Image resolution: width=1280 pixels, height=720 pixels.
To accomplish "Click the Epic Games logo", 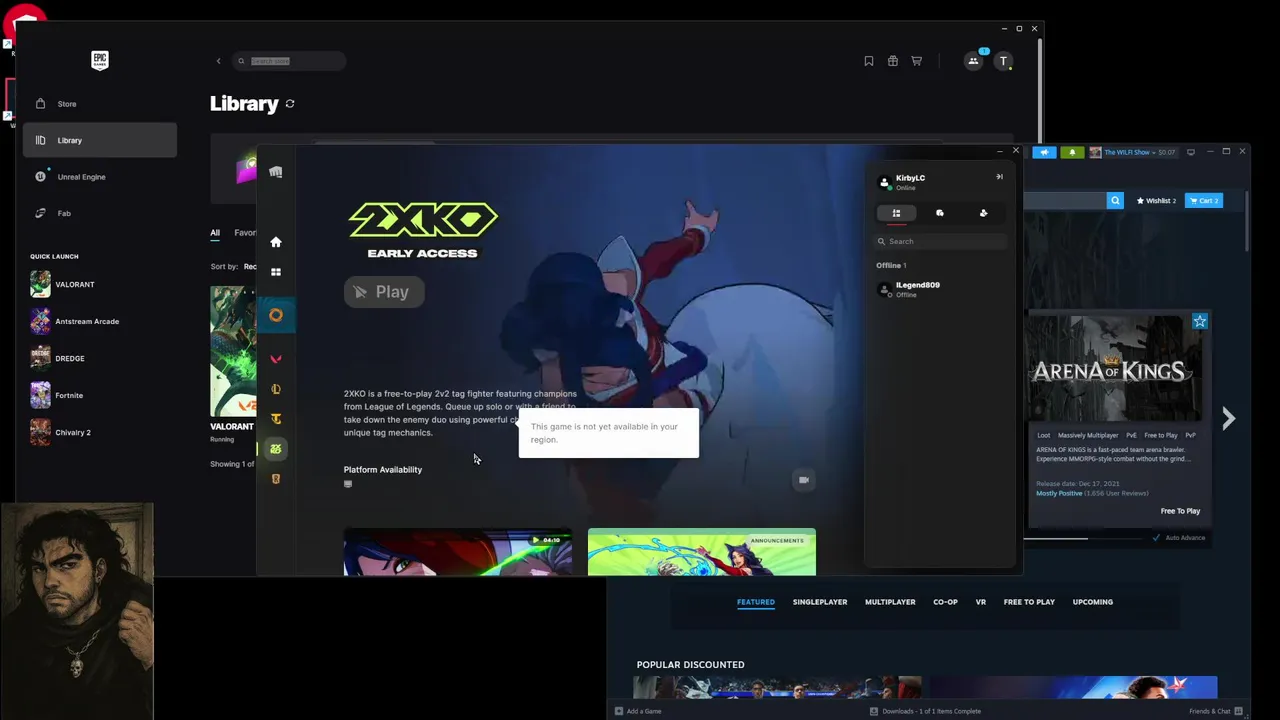I will click(x=100, y=61).
